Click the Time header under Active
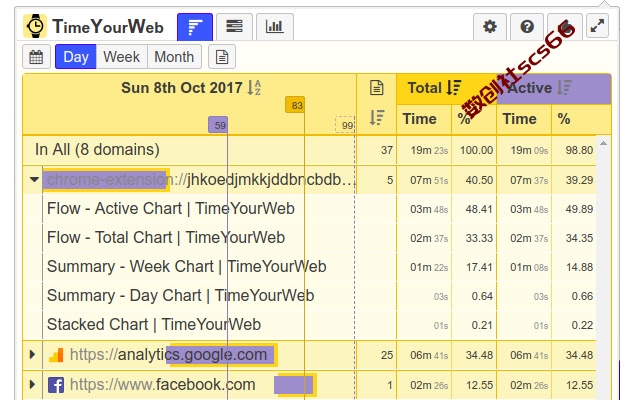This screenshot has height=400, width=640. pyautogui.click(x=520, y=119)
